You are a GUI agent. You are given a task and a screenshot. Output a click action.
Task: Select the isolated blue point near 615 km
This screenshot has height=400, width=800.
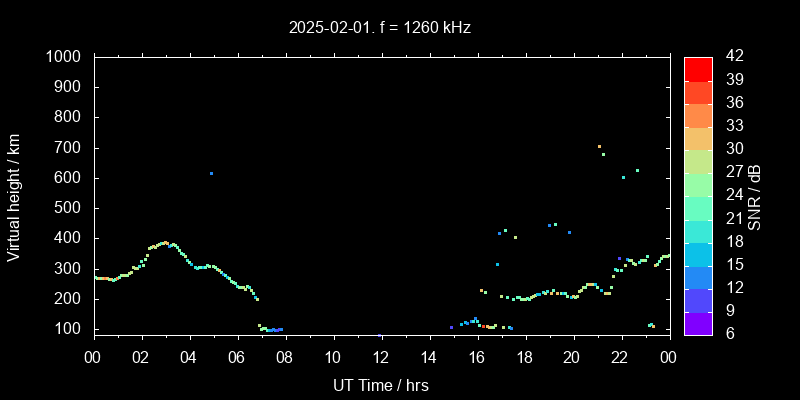point(211,173)
